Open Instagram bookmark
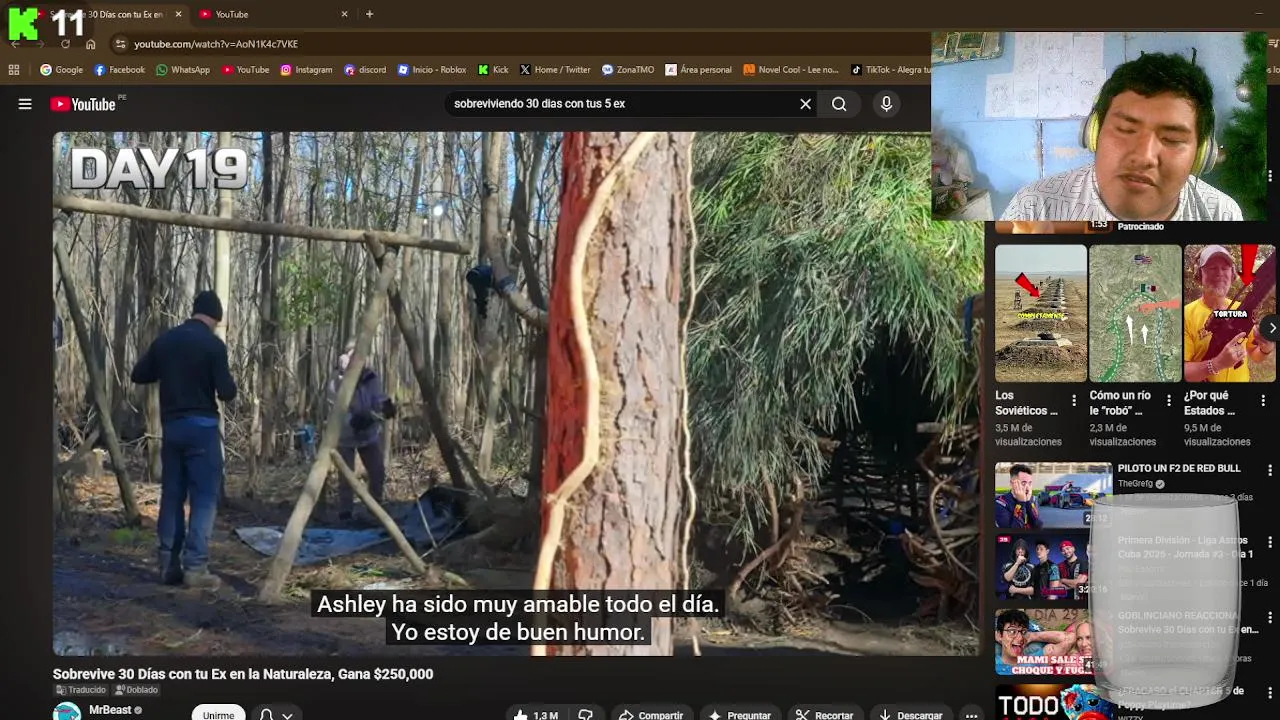Screen dimensions: 1280x720 306,70
